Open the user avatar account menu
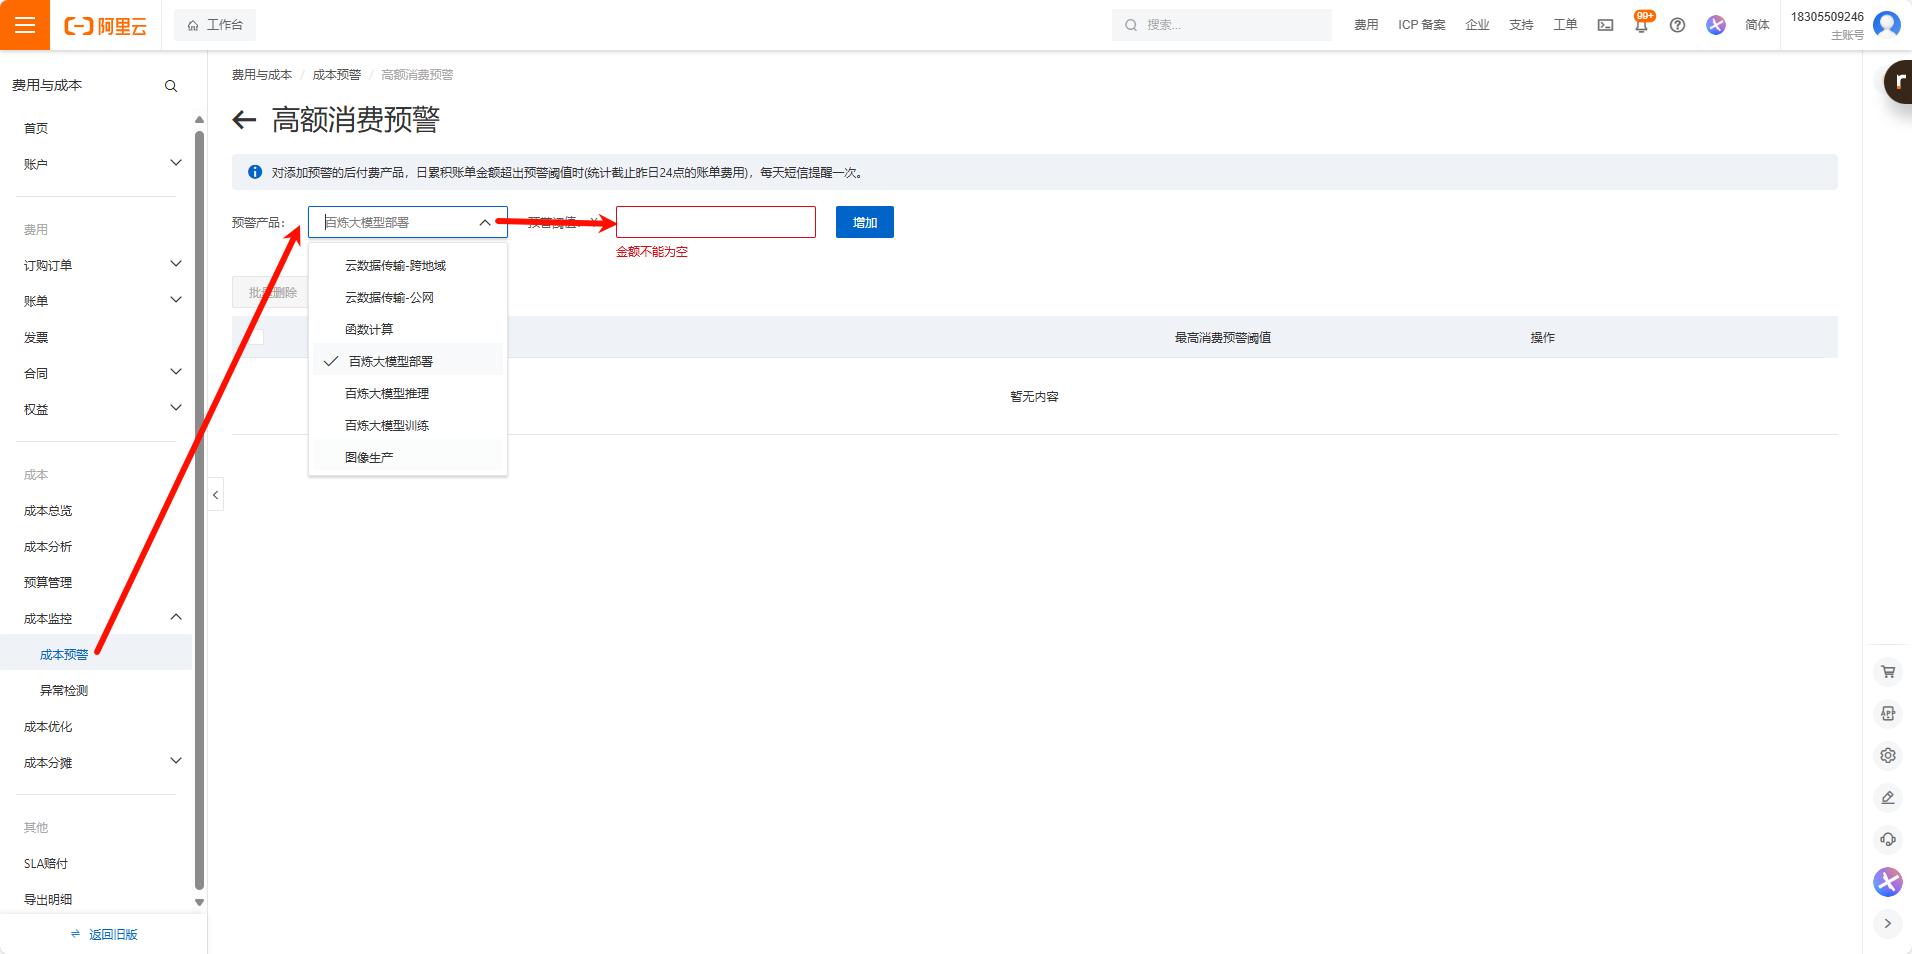Image resolution: width=1912 pixels, height=954 pixels. tap(1886, 24)
